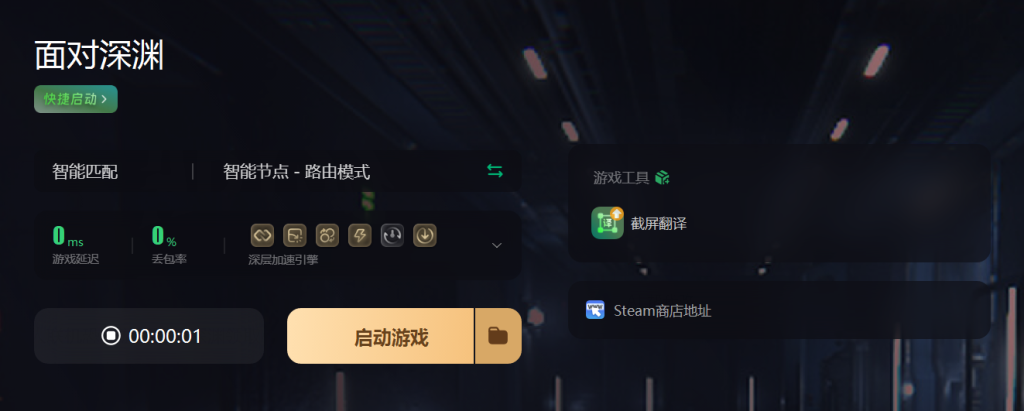
Task: Click the green cube icon beside 游戏工具
Action: click(662, 178)
